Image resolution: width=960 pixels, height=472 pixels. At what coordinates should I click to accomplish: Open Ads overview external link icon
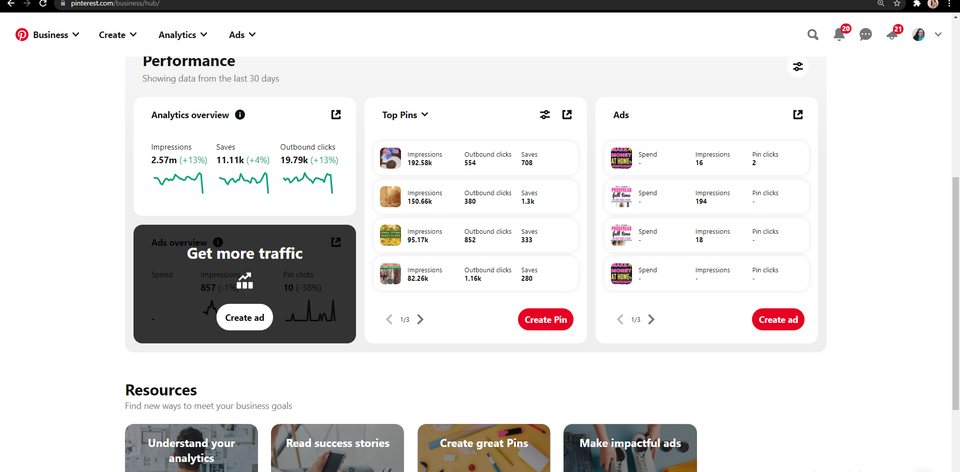336,242
